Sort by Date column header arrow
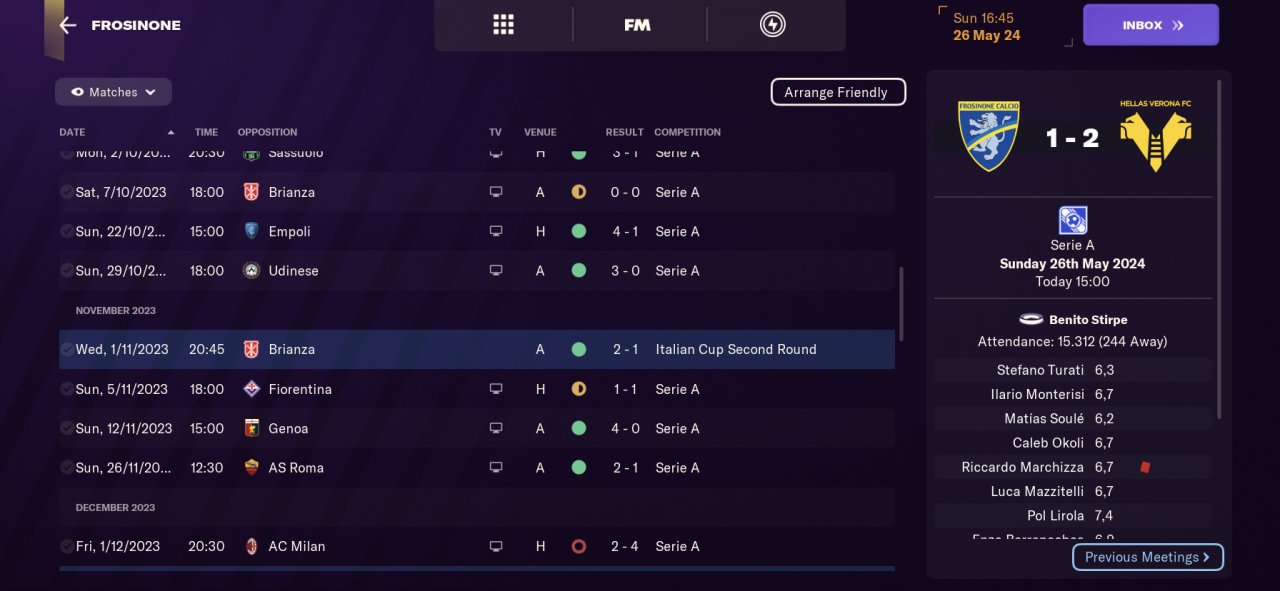 (x=171, y=132)
